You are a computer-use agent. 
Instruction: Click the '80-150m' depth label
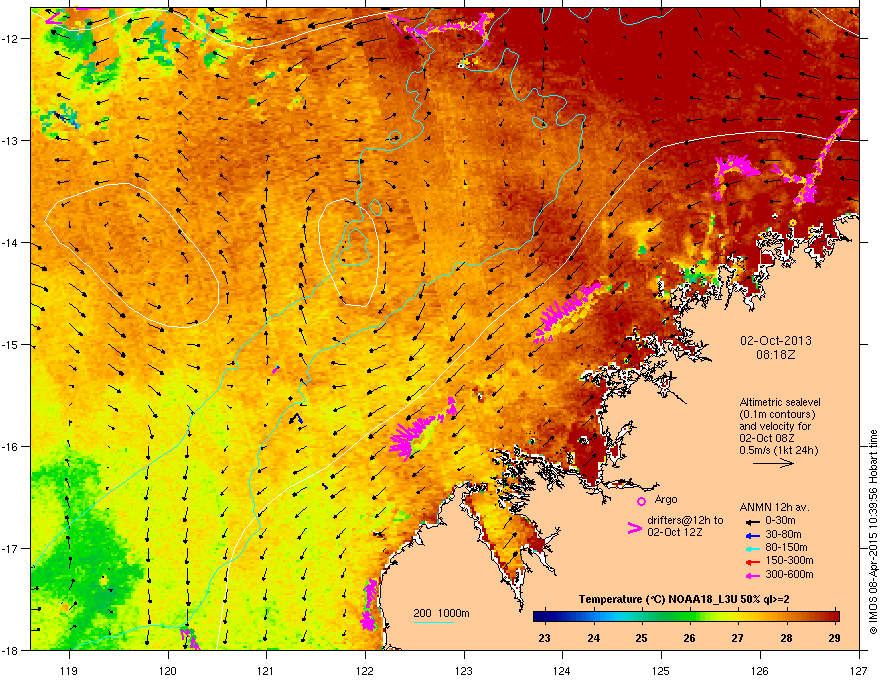786,547
